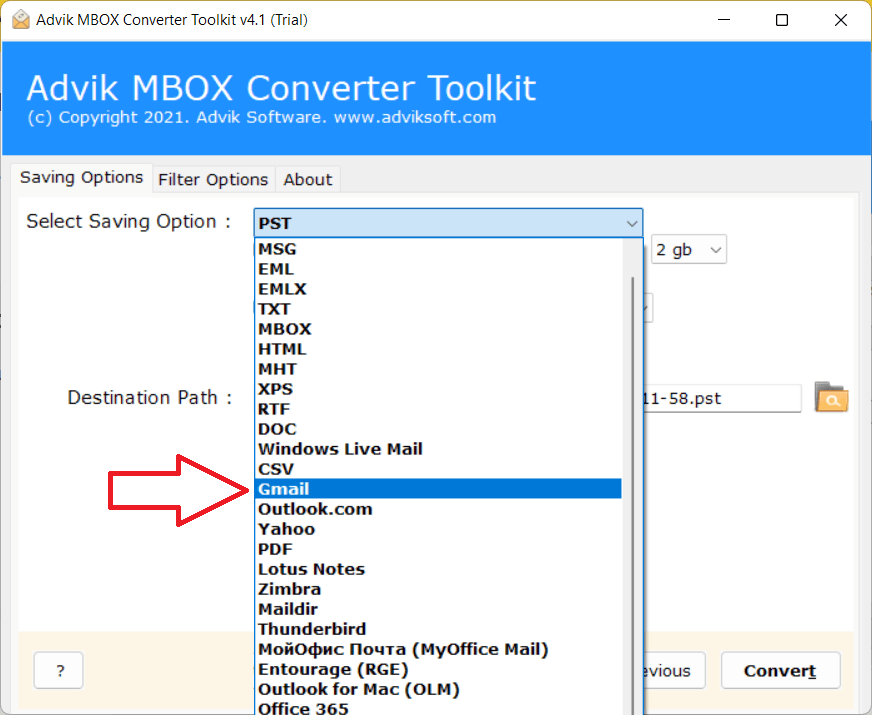Click the Advik app icon in title bar
The image size is (872, 715).
pyautogui.click(x=20, y=20)
